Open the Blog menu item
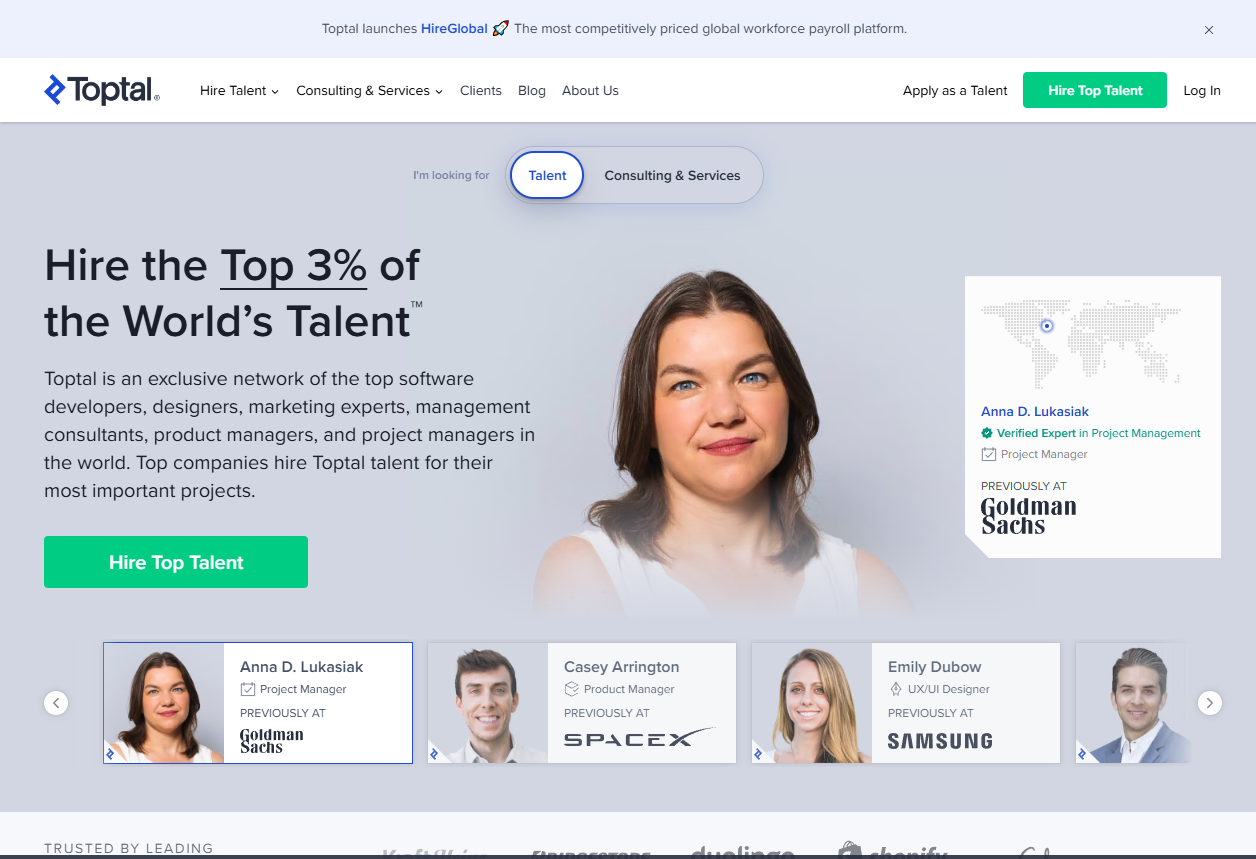Viewport: 1256px width, 859px height. (x=531, y=90)
